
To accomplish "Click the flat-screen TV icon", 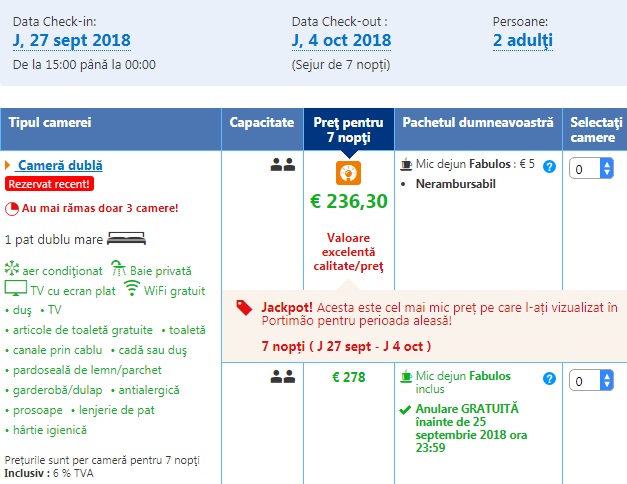I will click(x=15, y=290).
